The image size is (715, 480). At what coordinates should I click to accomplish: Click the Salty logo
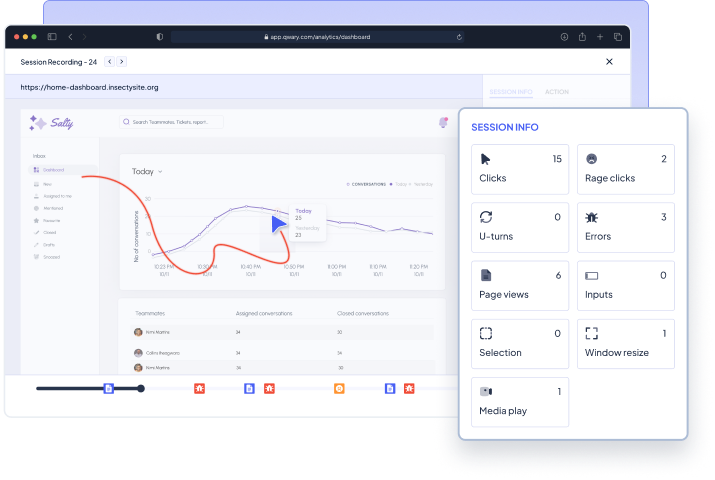pos(52,123)
